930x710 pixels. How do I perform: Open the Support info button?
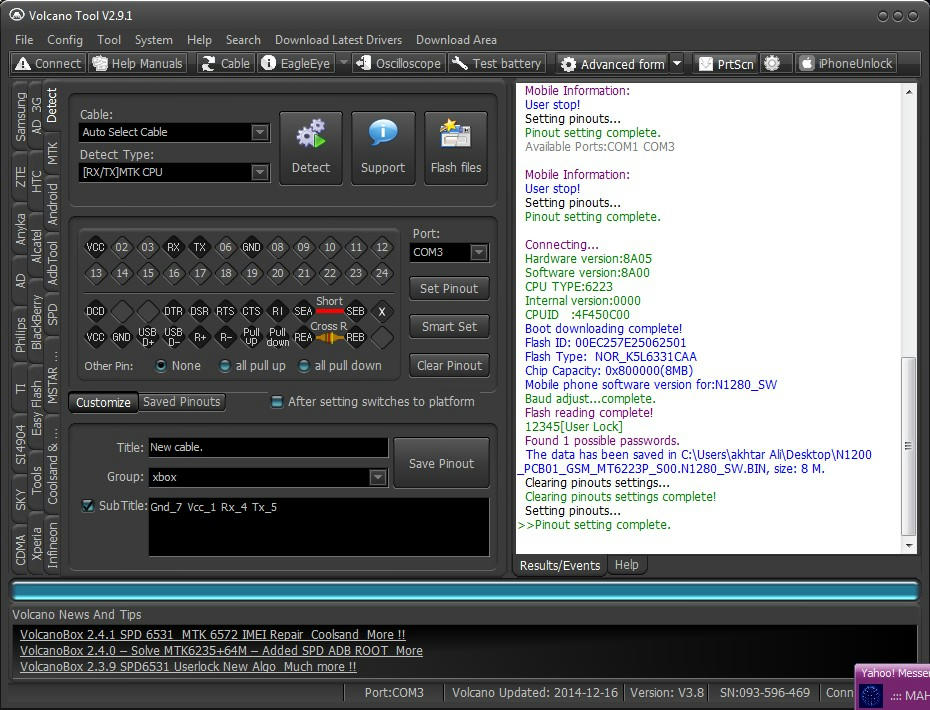(x=383, y=148)
